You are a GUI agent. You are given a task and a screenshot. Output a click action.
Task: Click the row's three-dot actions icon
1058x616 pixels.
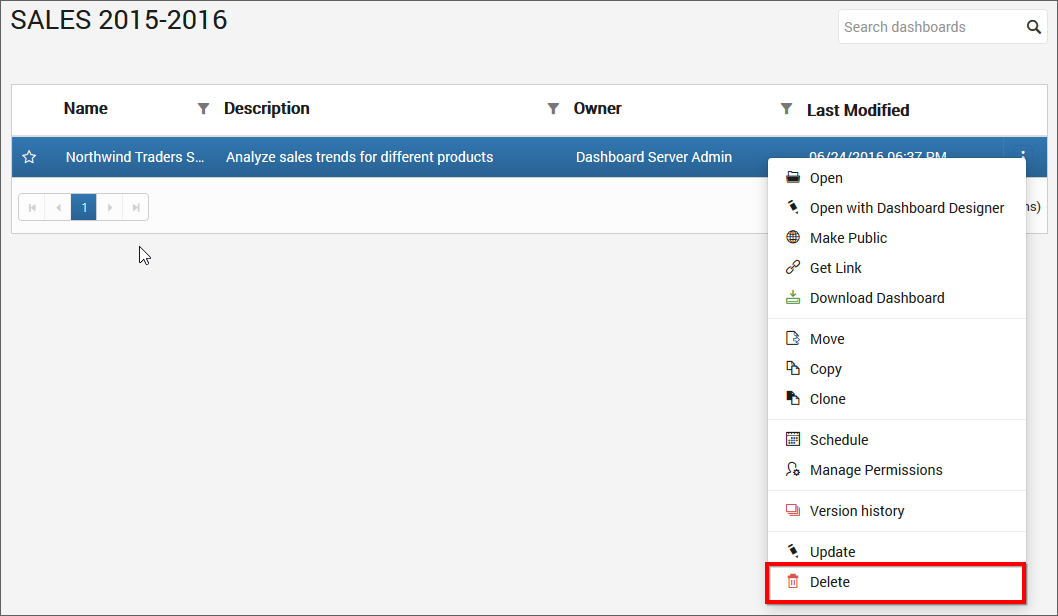(x=1024, y=153)
